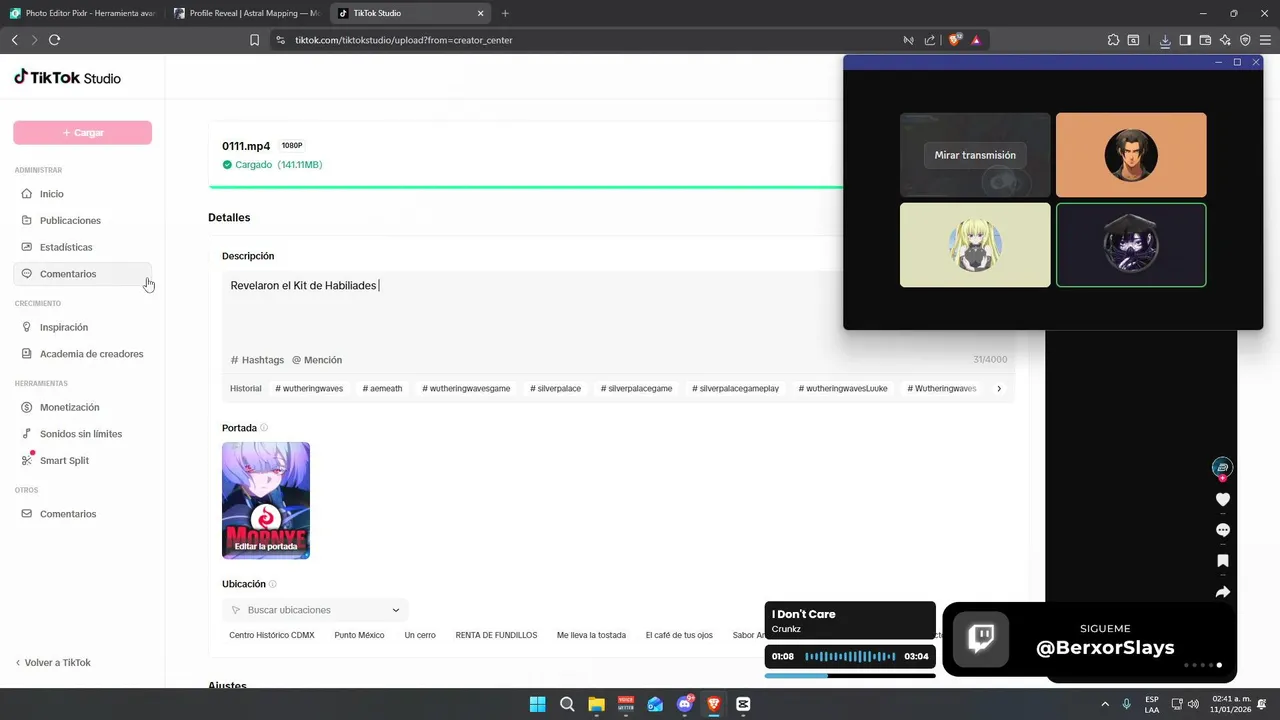The image size is (1280, 720).
Task: Select Un cerro location suggestion
Action: tap(420, 635)
